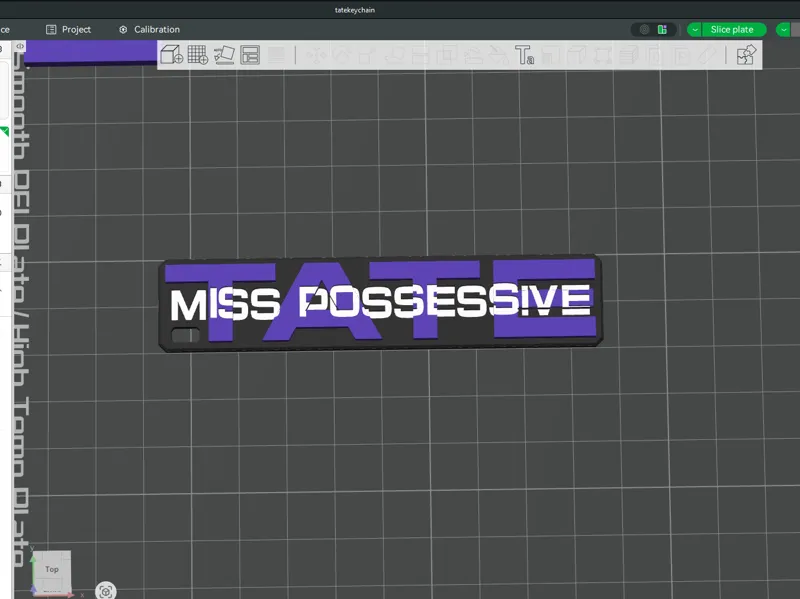Viewport: 800px width, 599px height.
Task: Select the Seam painting tool icon
Action: pos(498,55)
